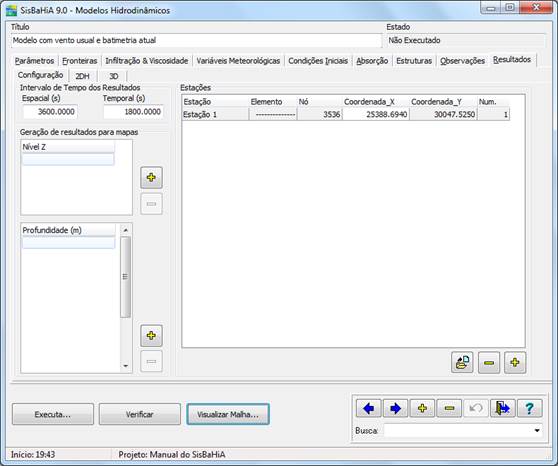
Task: Click Coordenada_X cell '25388.6940'
Action: pos(375,114)
